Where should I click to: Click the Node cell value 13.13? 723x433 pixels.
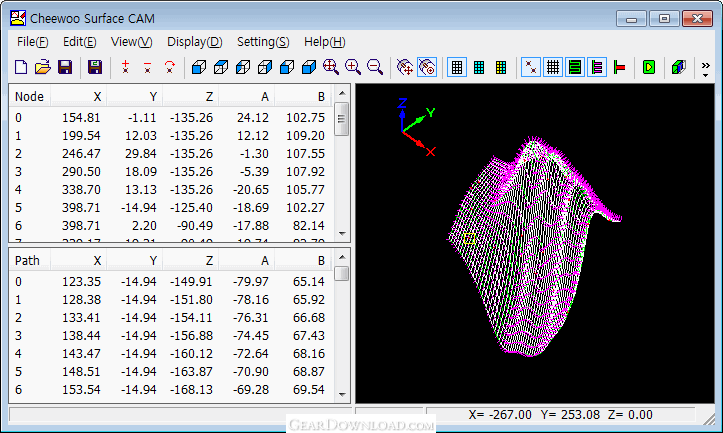click(141, 190)
